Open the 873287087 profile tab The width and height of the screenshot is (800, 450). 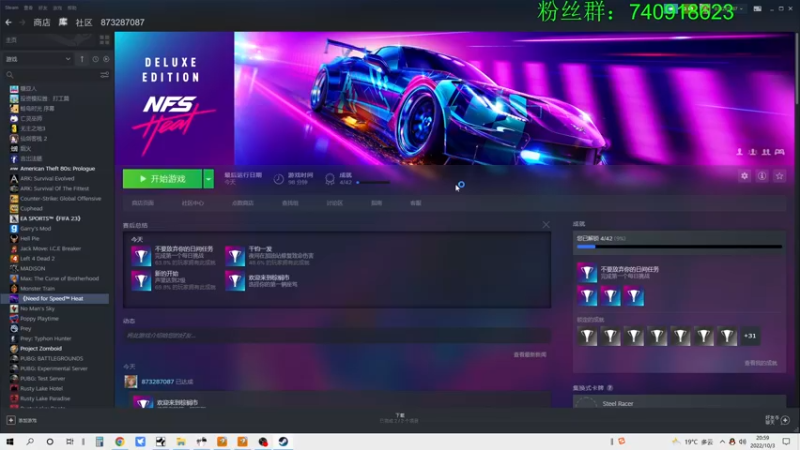[x=122, y=22]
